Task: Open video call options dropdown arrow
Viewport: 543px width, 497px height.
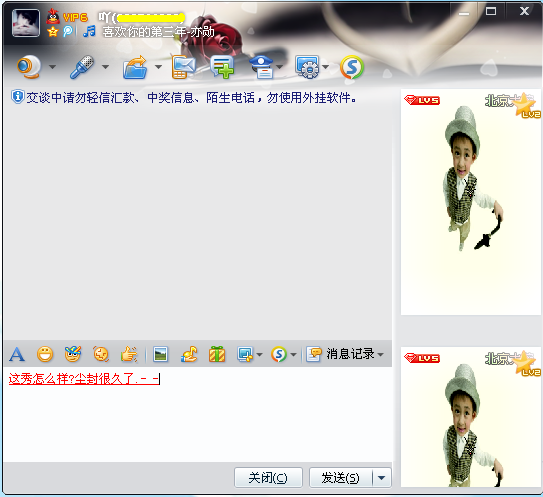Action: (x=52, y=66)
